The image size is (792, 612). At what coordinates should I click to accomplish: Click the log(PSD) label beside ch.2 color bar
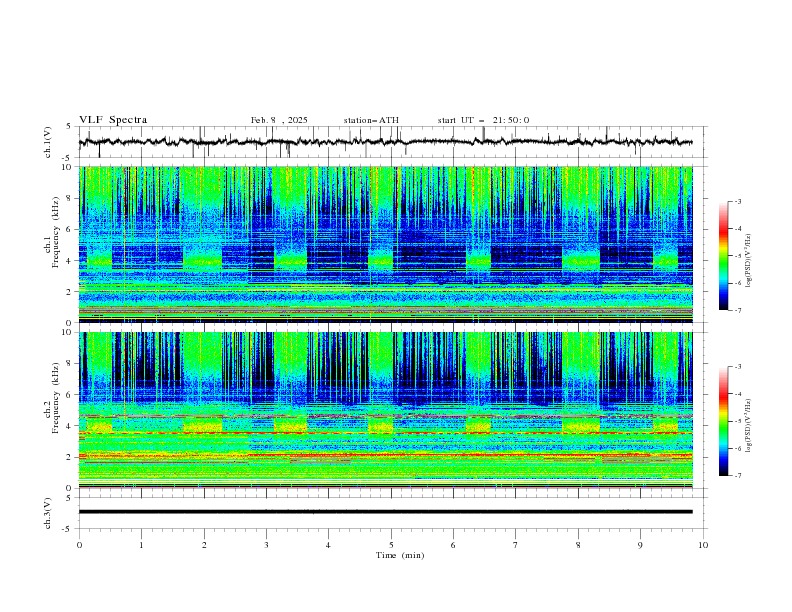click(748, 426)
